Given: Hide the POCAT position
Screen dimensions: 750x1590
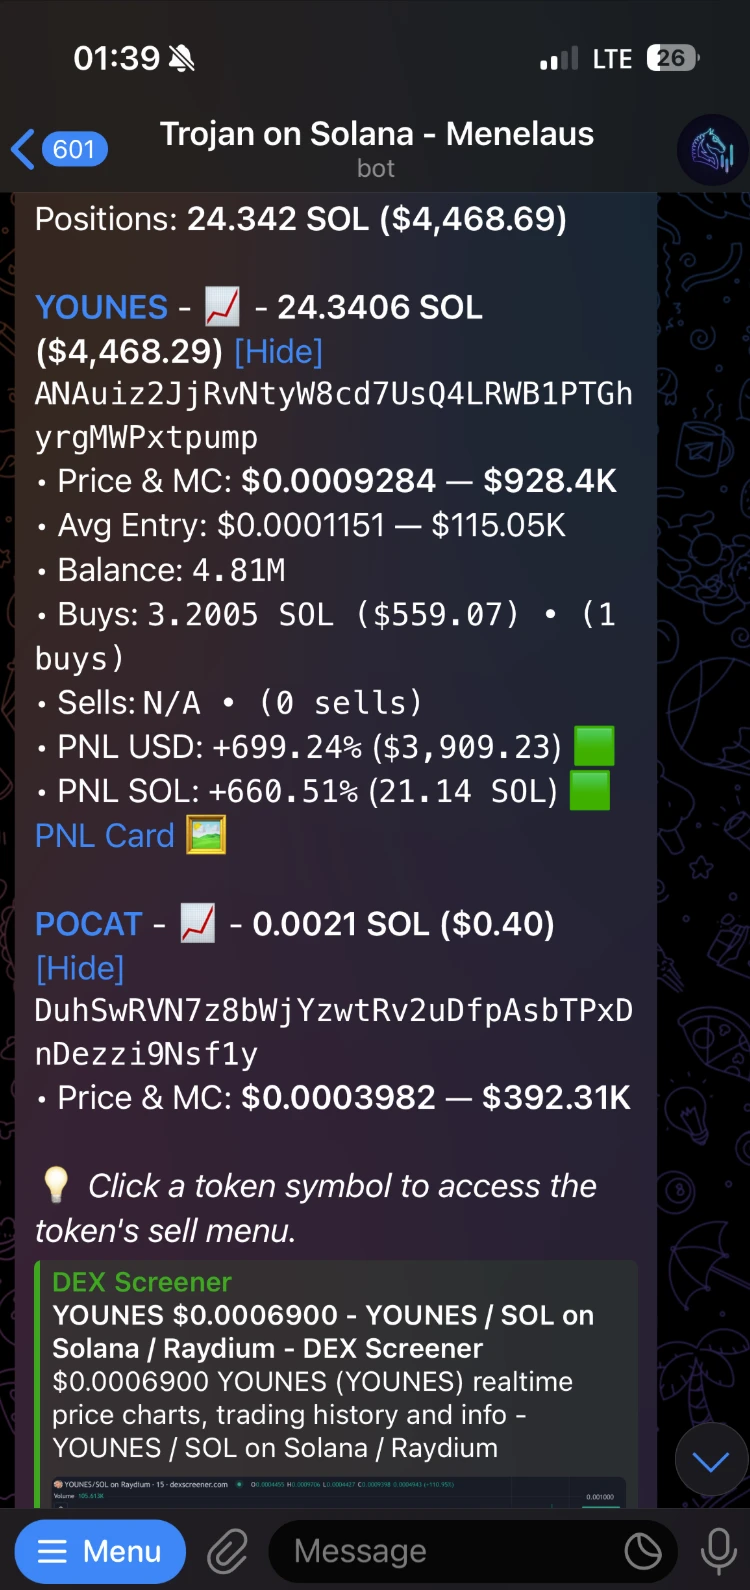Looking at the screenshot, I should click(80, 968).
